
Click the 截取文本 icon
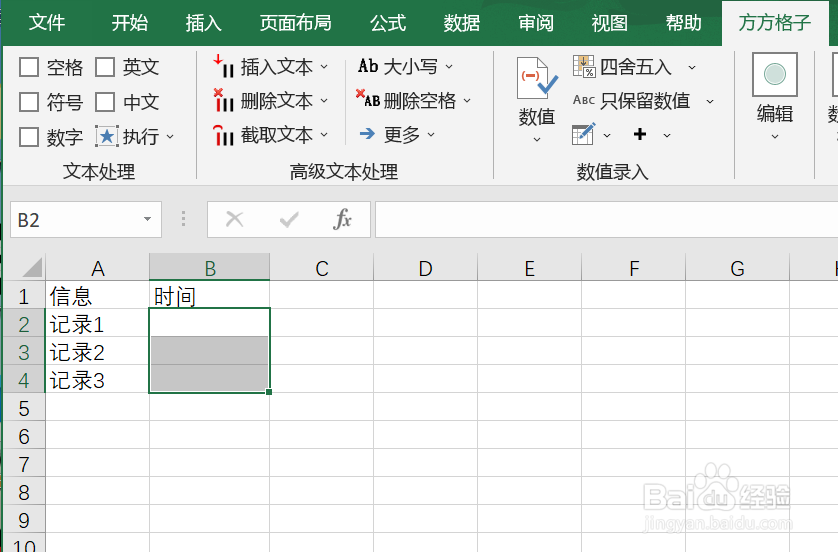coord(223,135)
